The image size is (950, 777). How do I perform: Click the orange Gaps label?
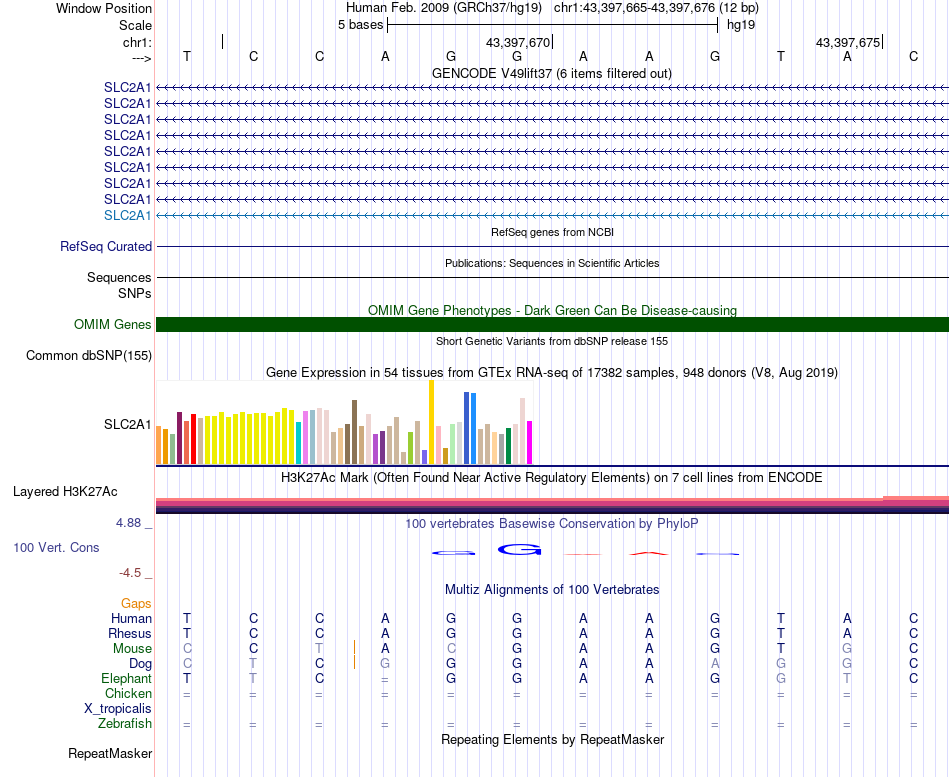click(x=136, y=604)
